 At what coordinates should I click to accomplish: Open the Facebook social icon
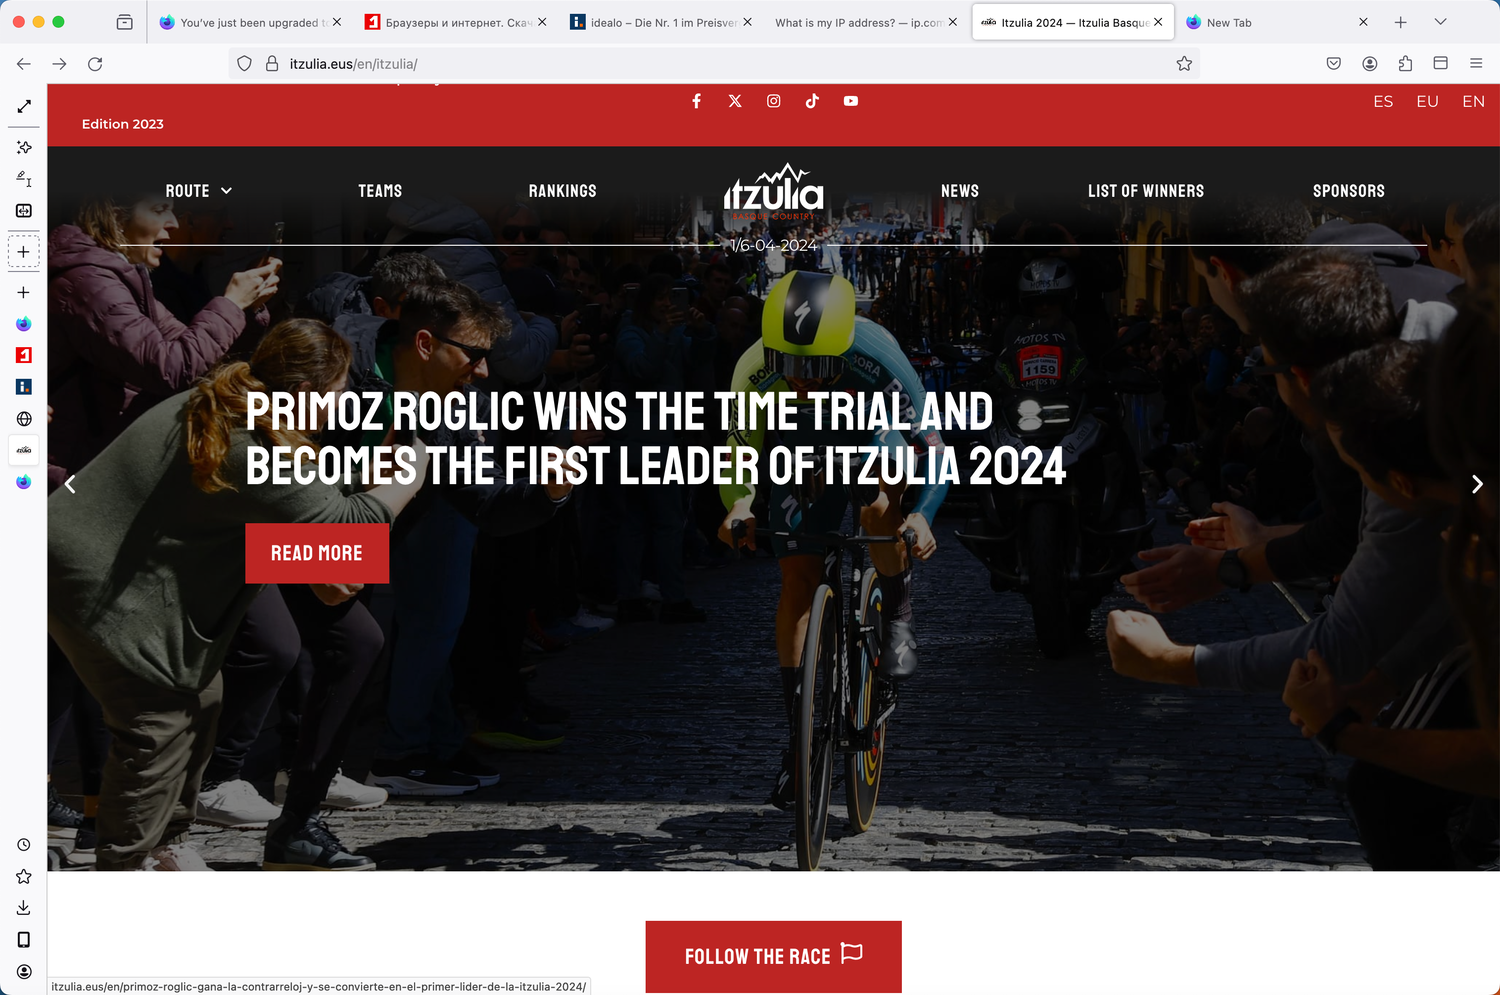point(696,101)
